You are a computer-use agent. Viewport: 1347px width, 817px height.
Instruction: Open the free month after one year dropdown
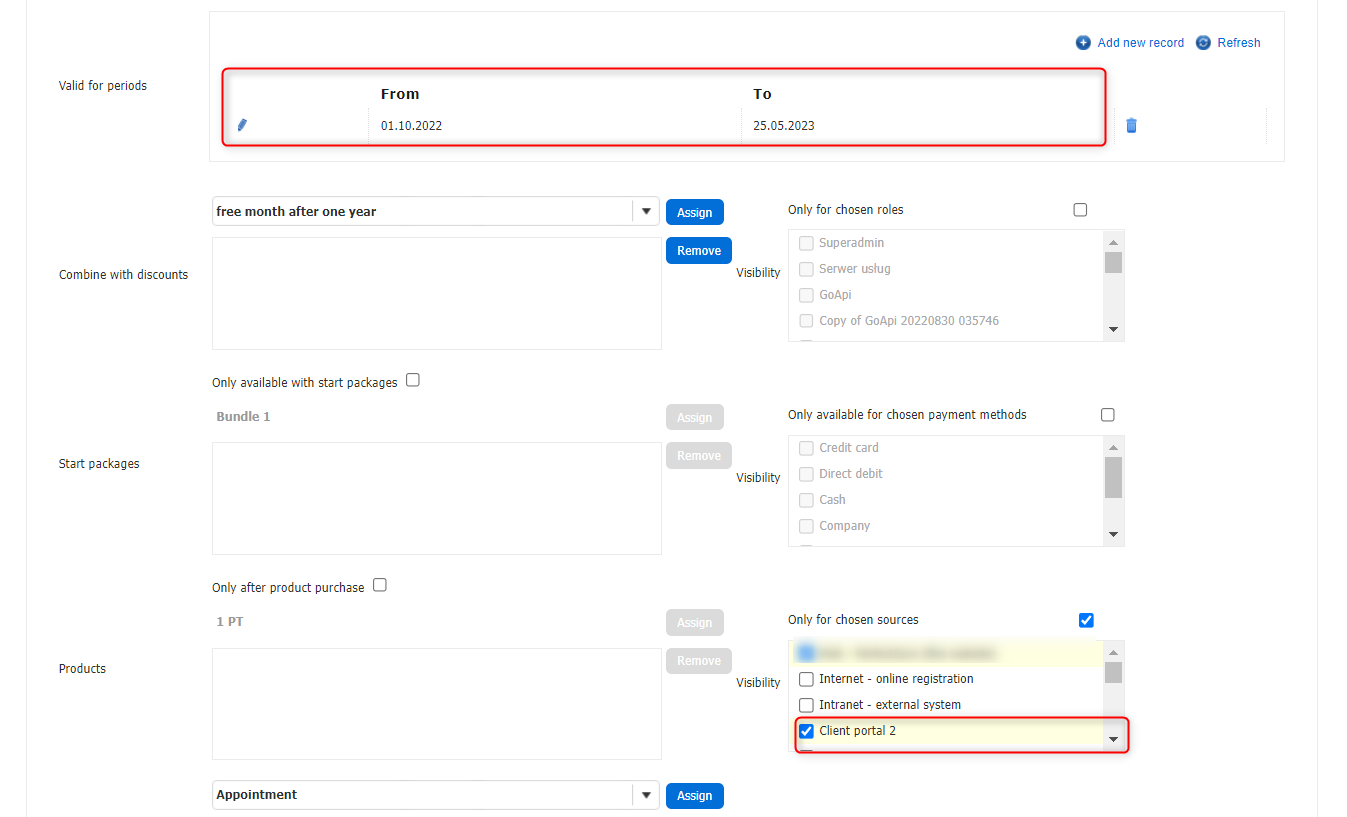(x=645, y=212)
